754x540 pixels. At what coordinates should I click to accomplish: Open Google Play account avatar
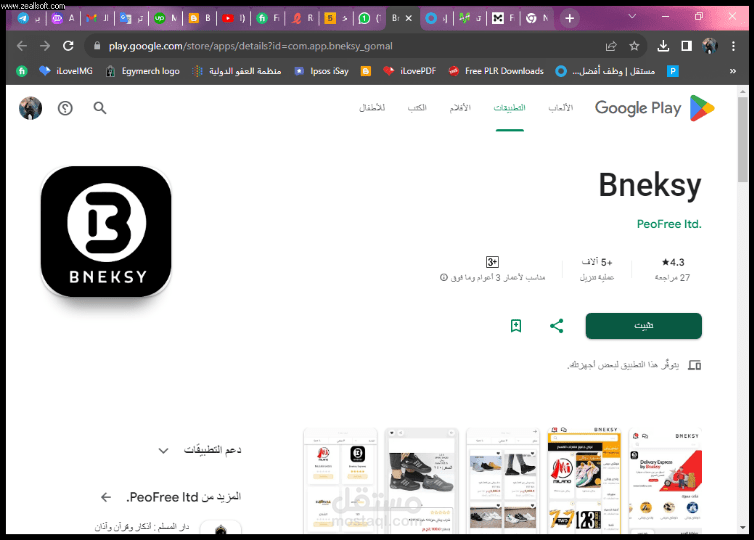(30, 108)
